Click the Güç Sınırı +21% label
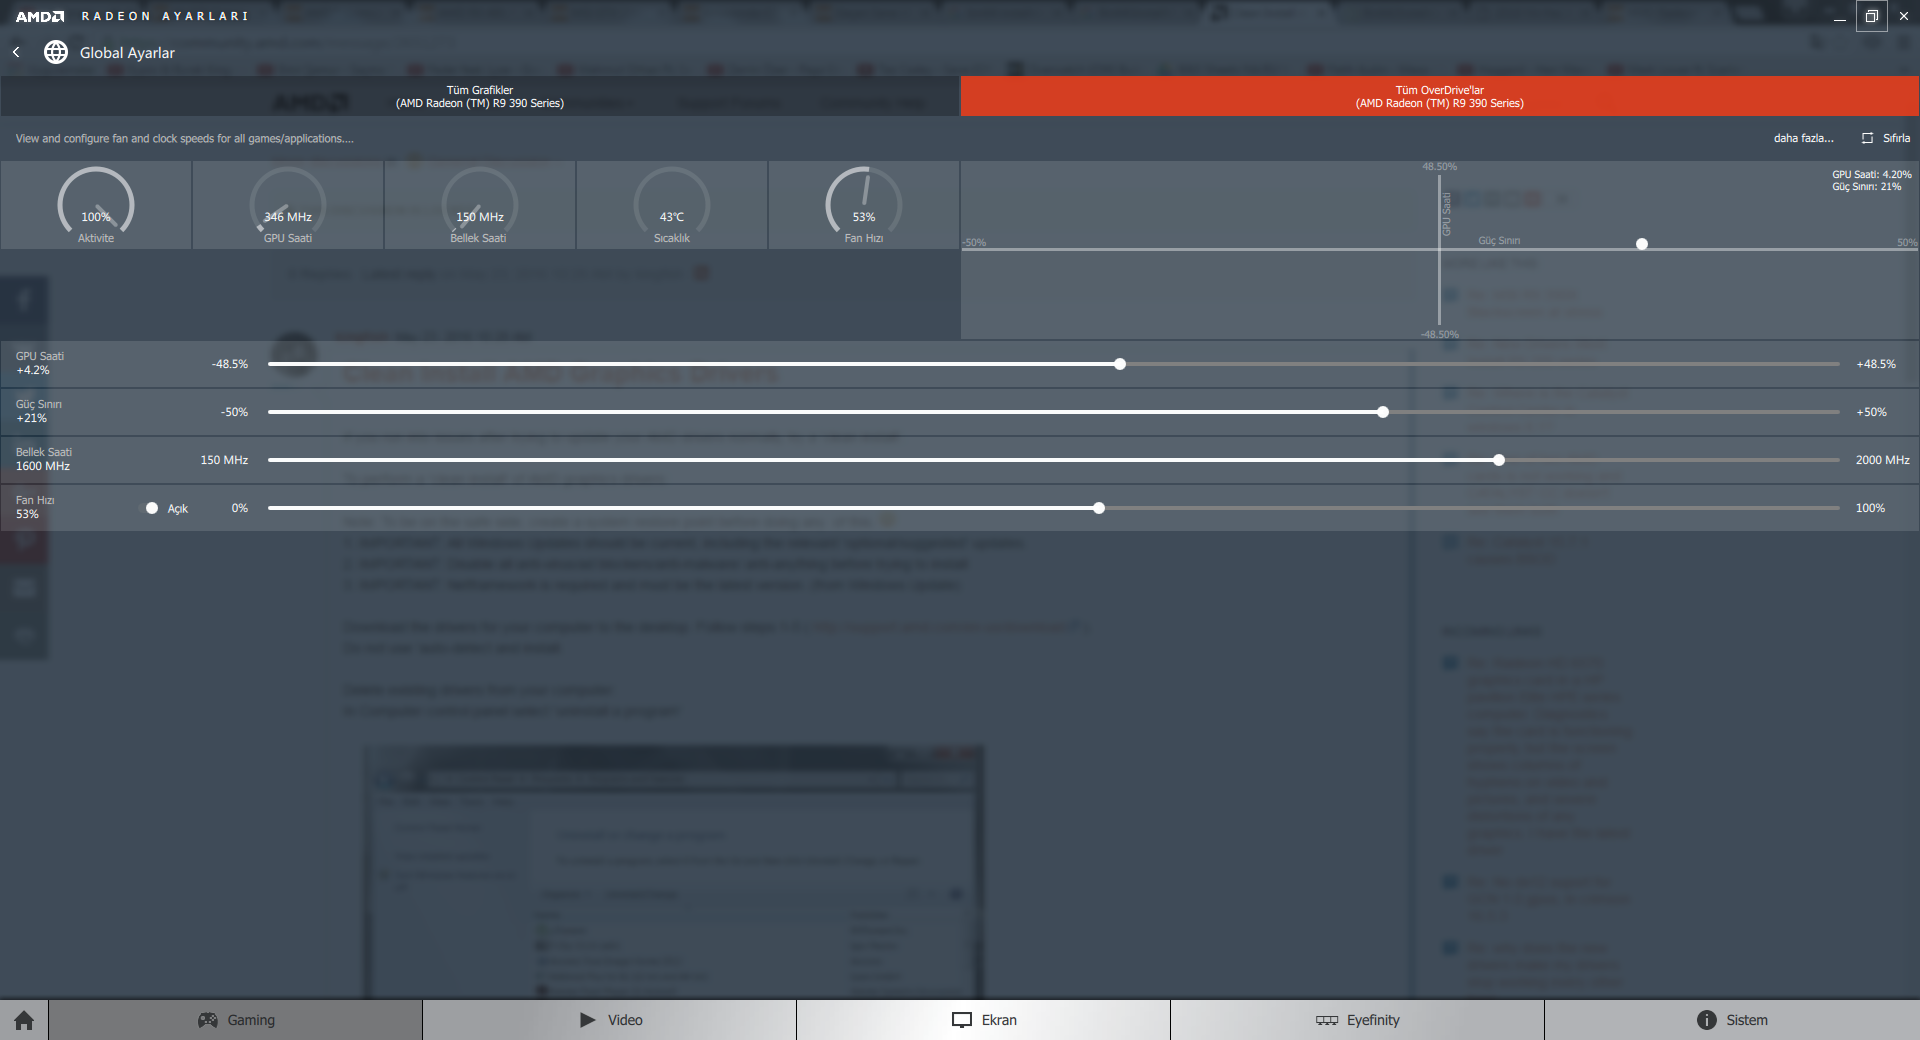Viewport: 1920px width, 1040px height. pyautogui.click(x=39, y=411)
